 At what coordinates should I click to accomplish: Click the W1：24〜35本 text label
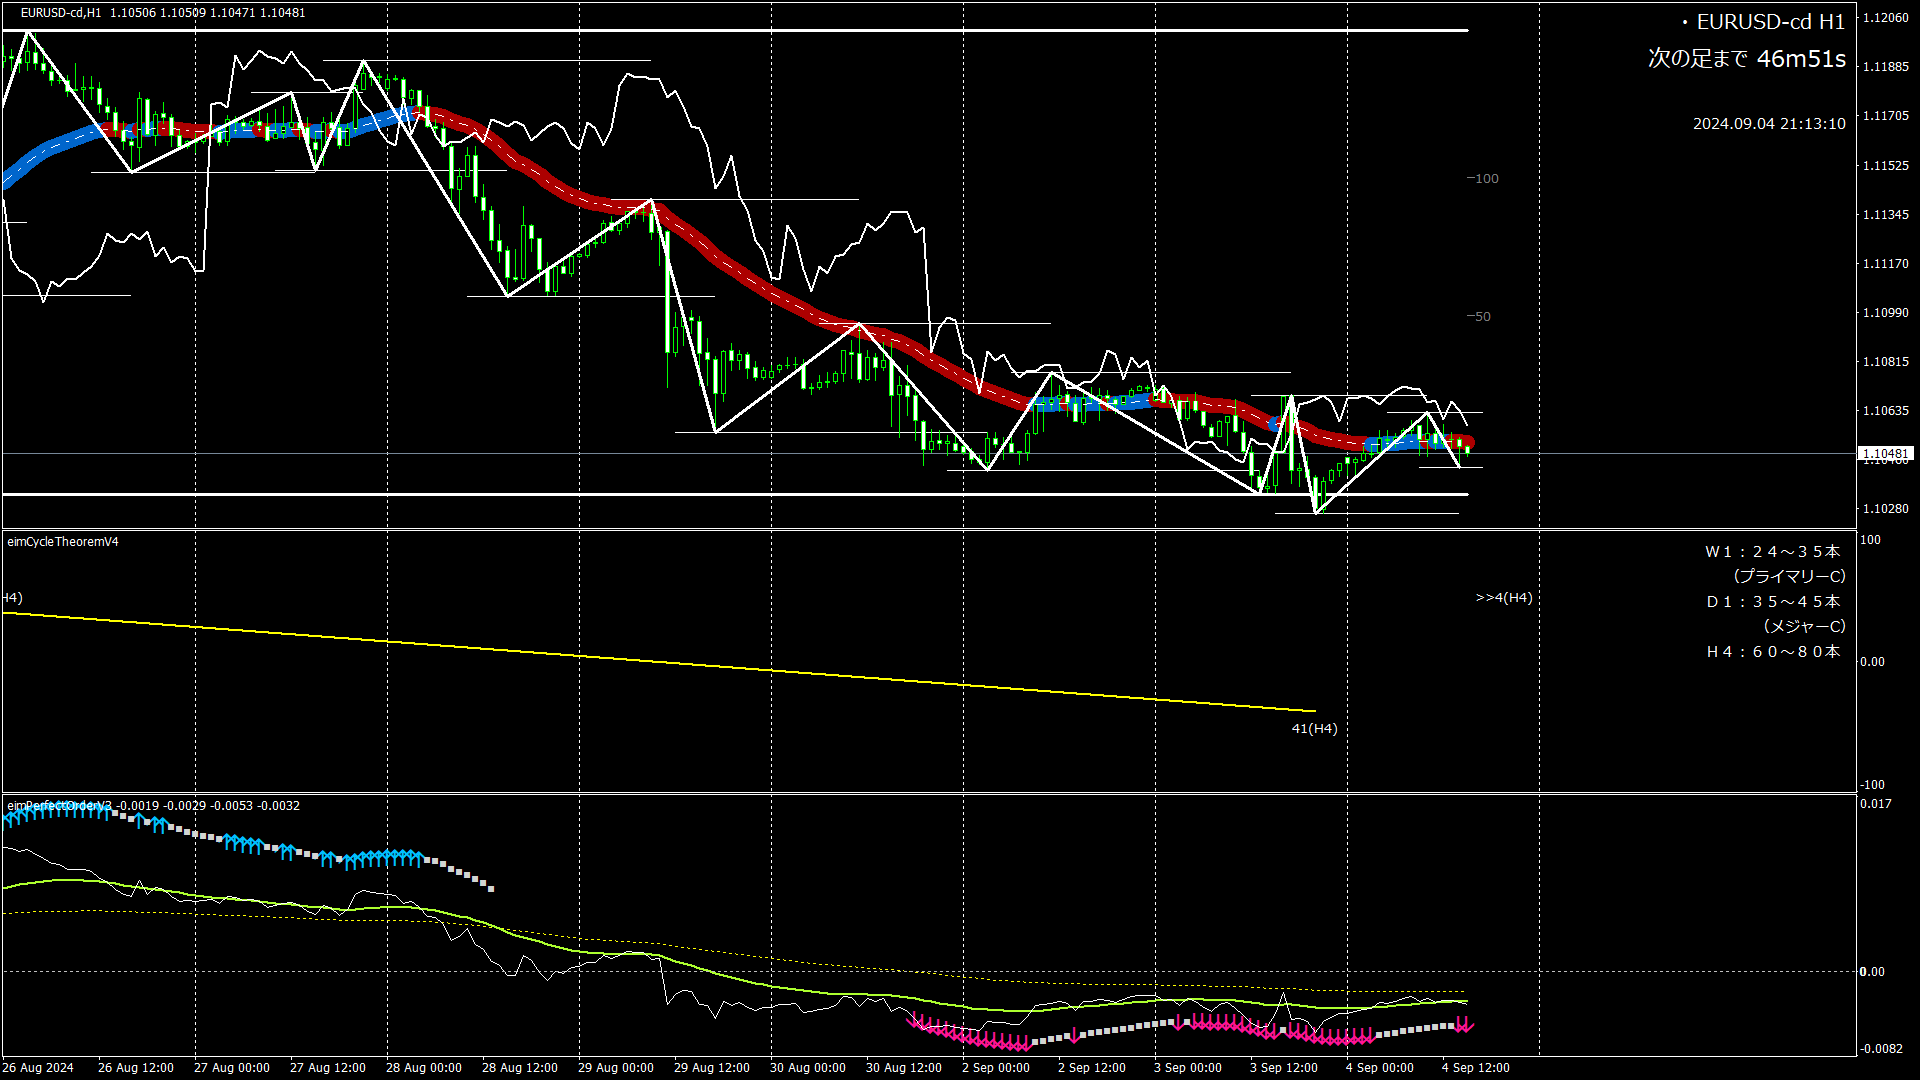1772,552
